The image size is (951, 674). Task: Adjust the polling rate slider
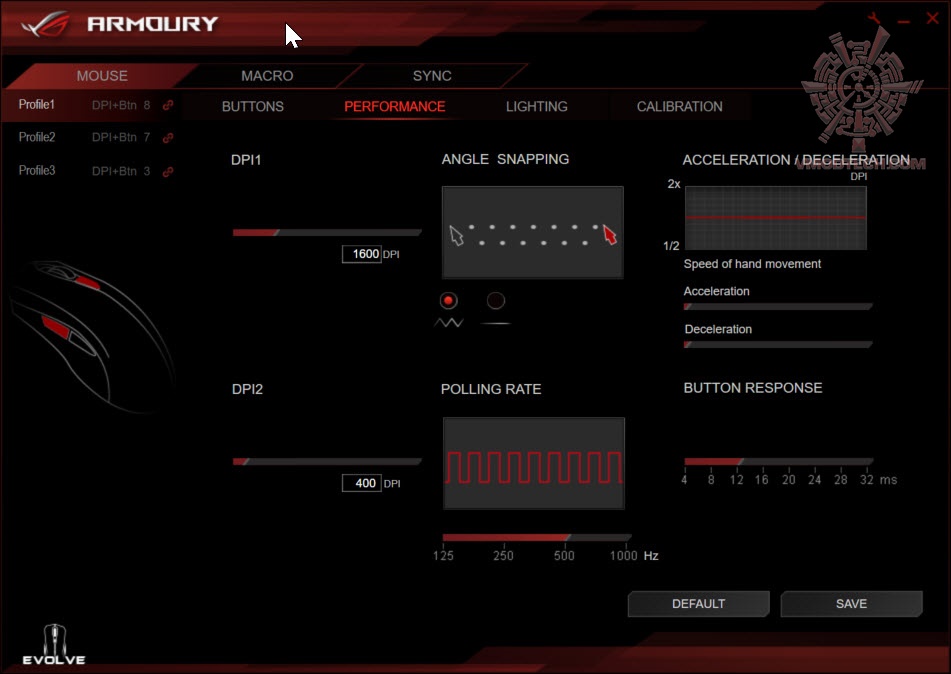[537, 538]
